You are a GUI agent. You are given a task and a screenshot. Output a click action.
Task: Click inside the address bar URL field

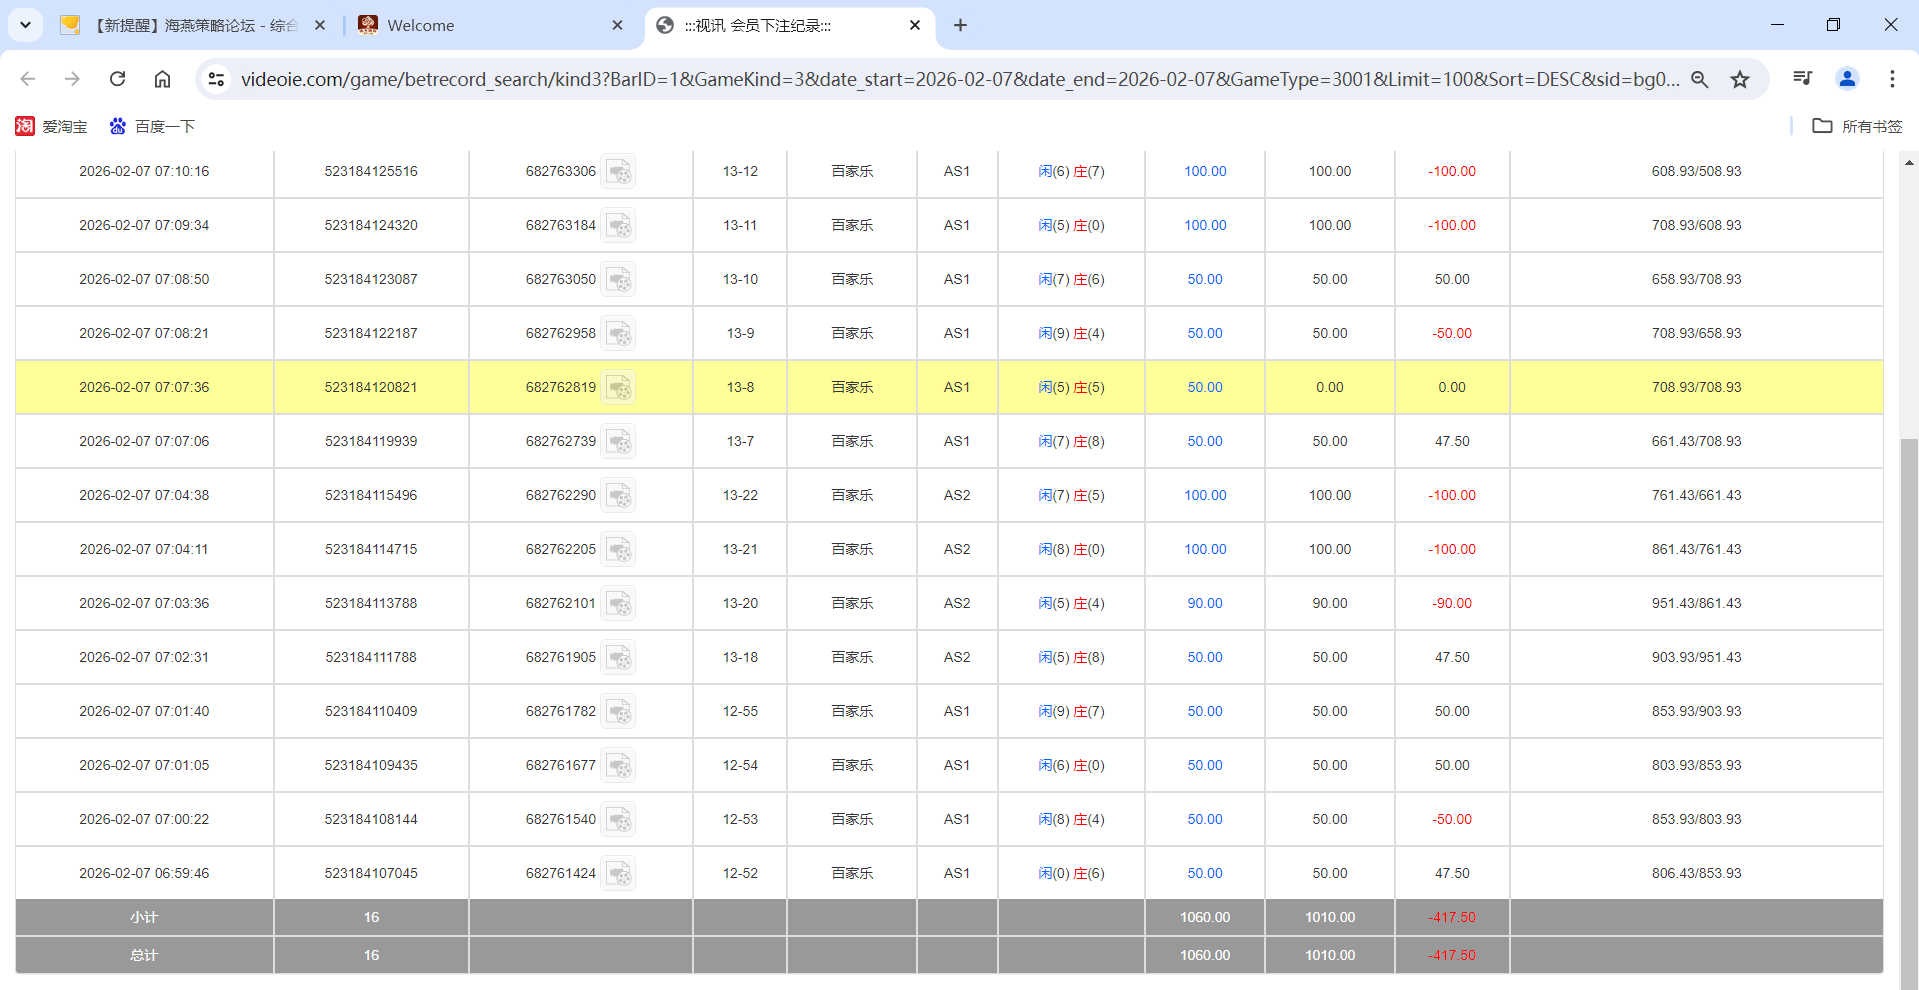900,78
